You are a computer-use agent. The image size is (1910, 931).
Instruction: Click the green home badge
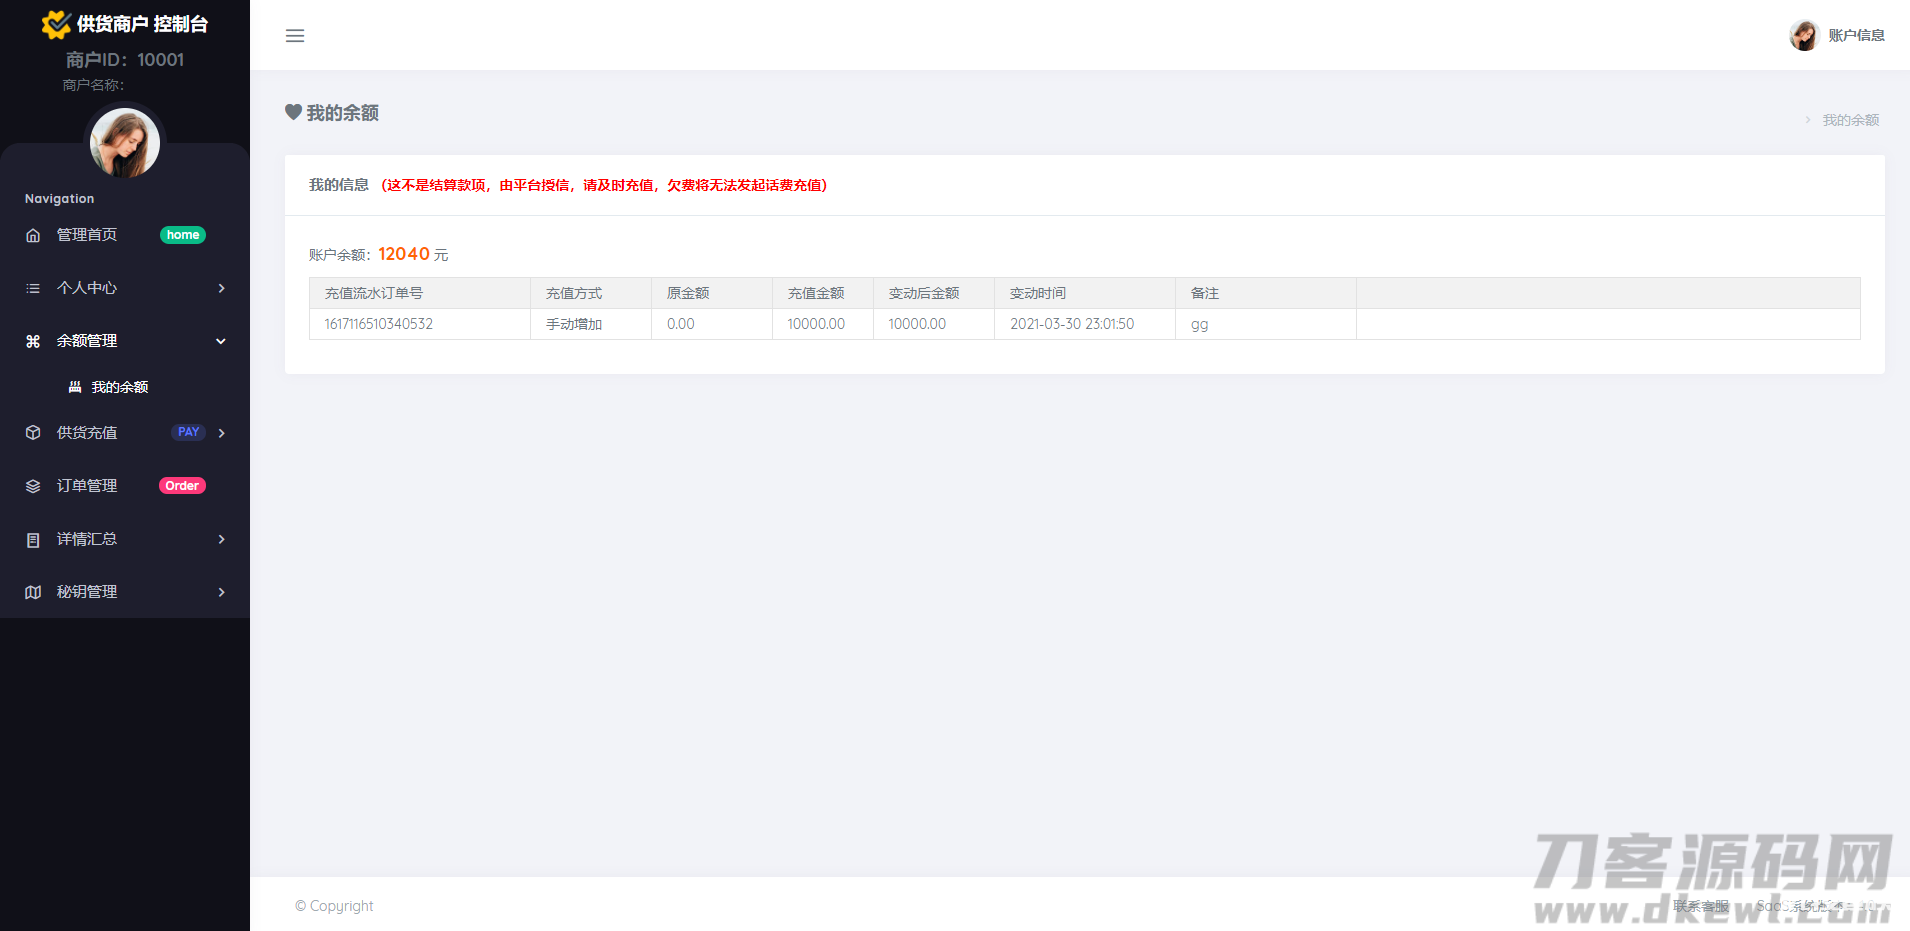[x=183, y=235]
